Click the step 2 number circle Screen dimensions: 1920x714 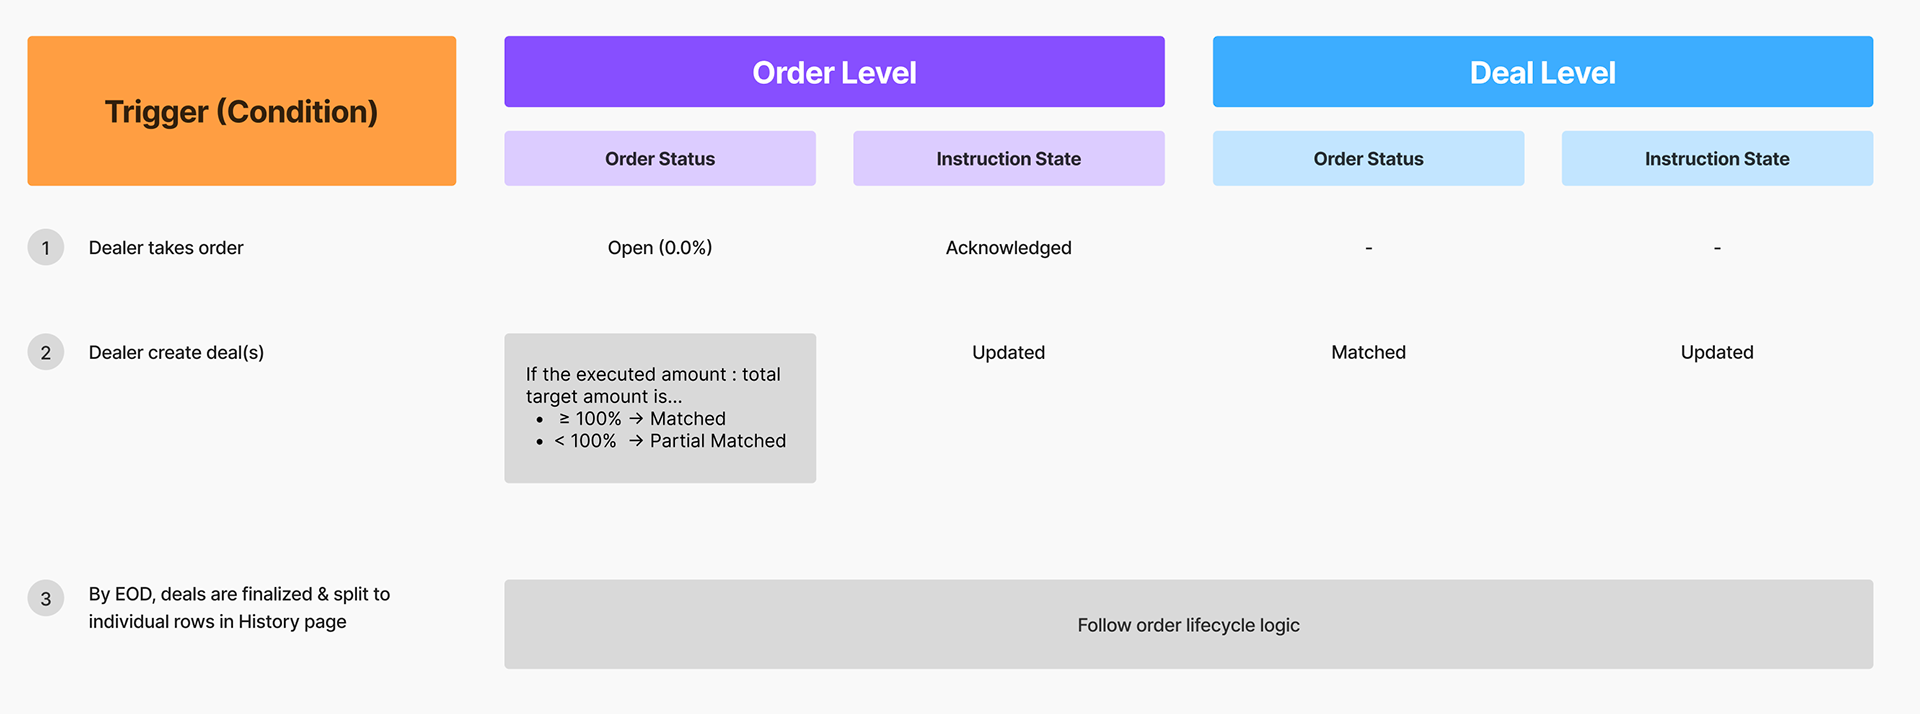coord(46,352)
